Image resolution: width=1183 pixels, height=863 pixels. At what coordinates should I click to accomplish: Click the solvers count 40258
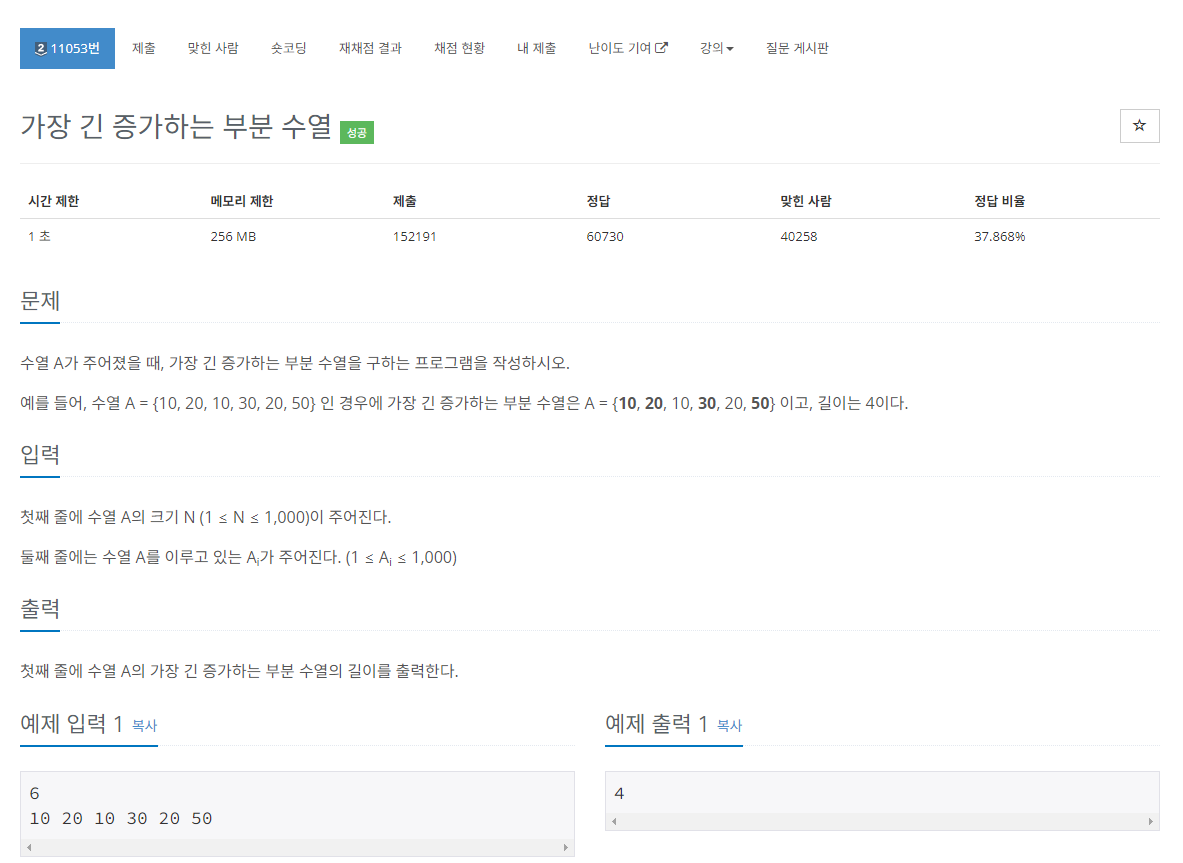point(798,237)
